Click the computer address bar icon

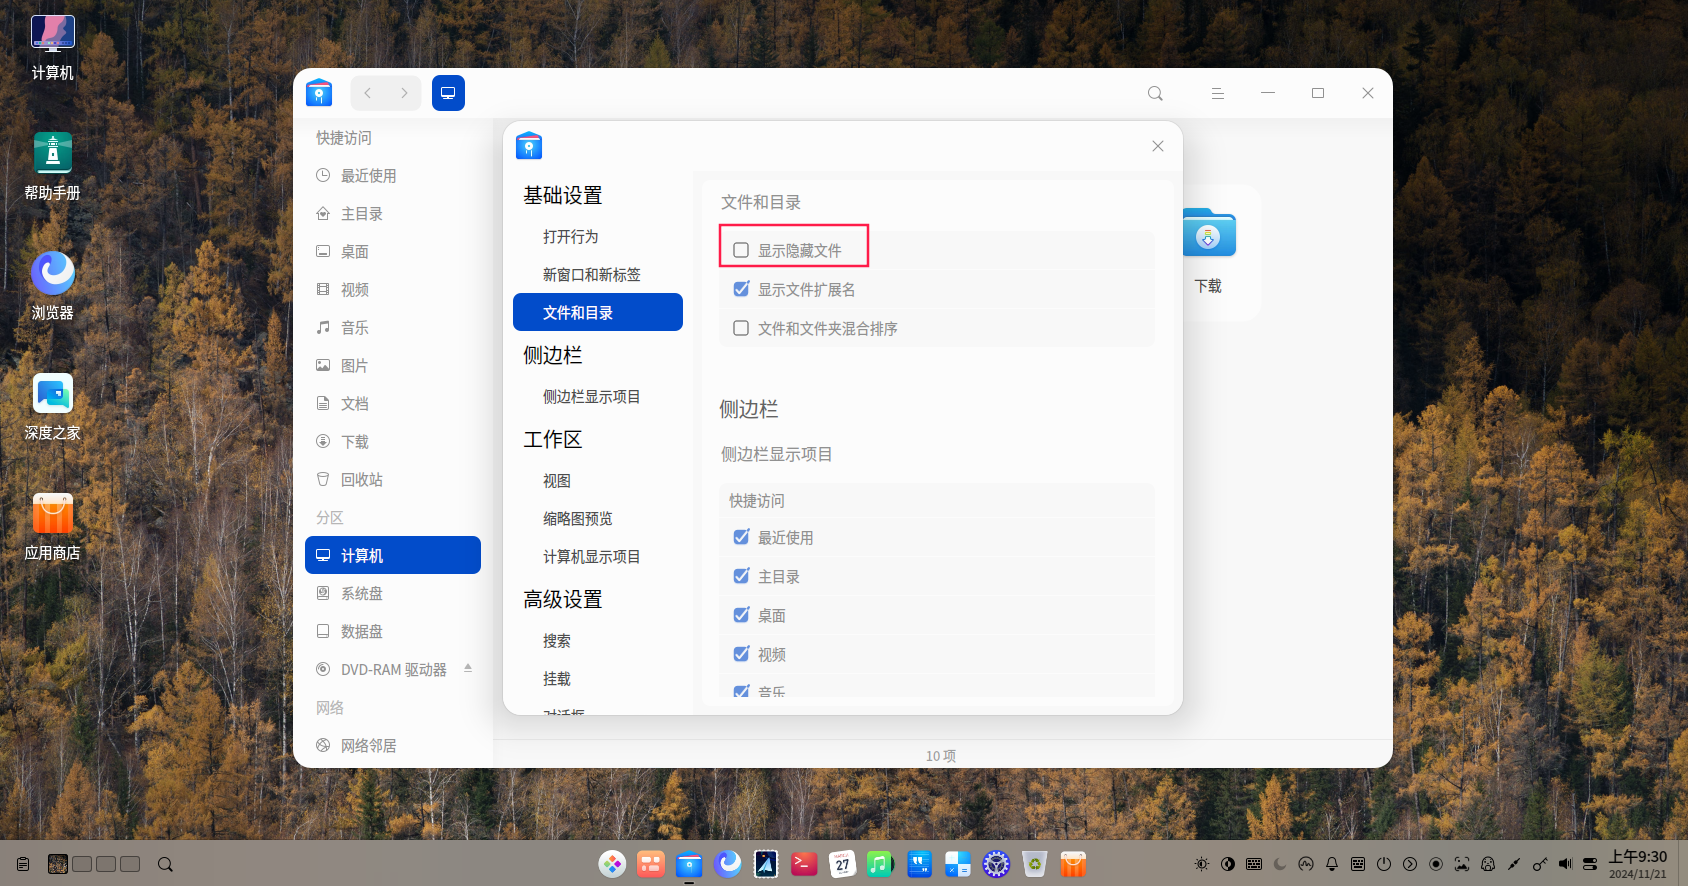(448, 93)
